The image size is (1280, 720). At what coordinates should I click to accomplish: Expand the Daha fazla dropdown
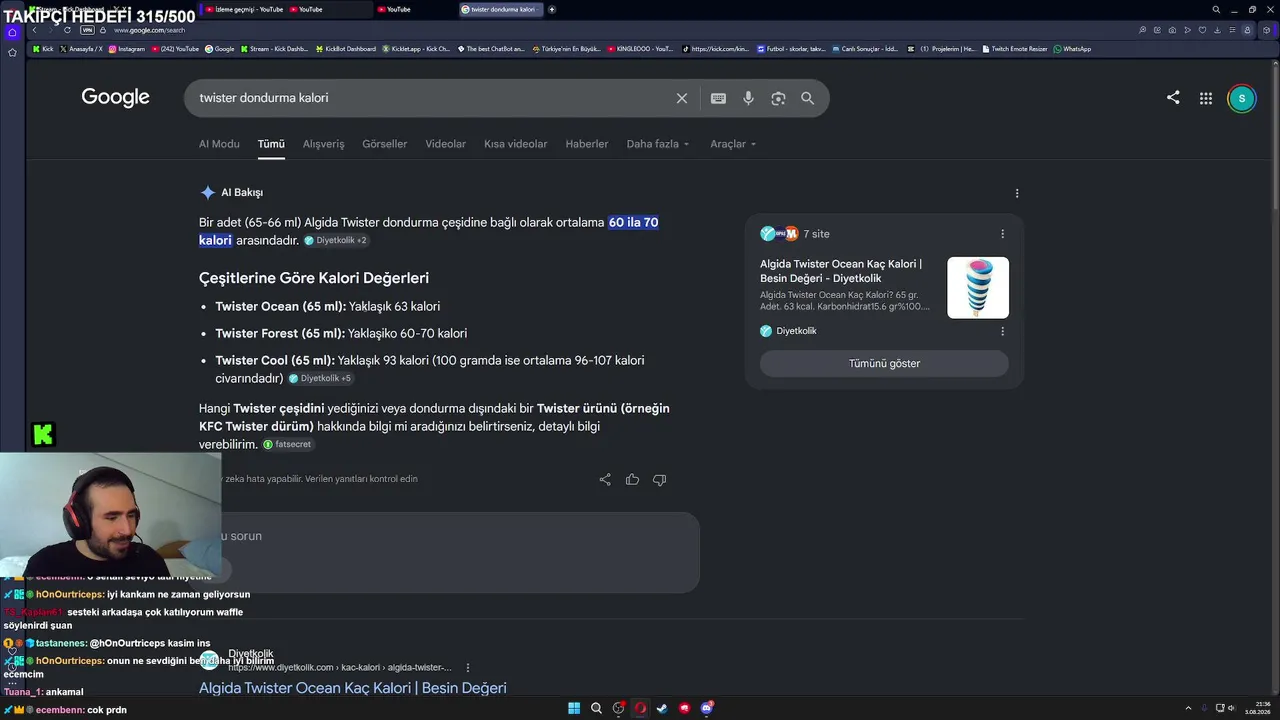click(658, 144)
